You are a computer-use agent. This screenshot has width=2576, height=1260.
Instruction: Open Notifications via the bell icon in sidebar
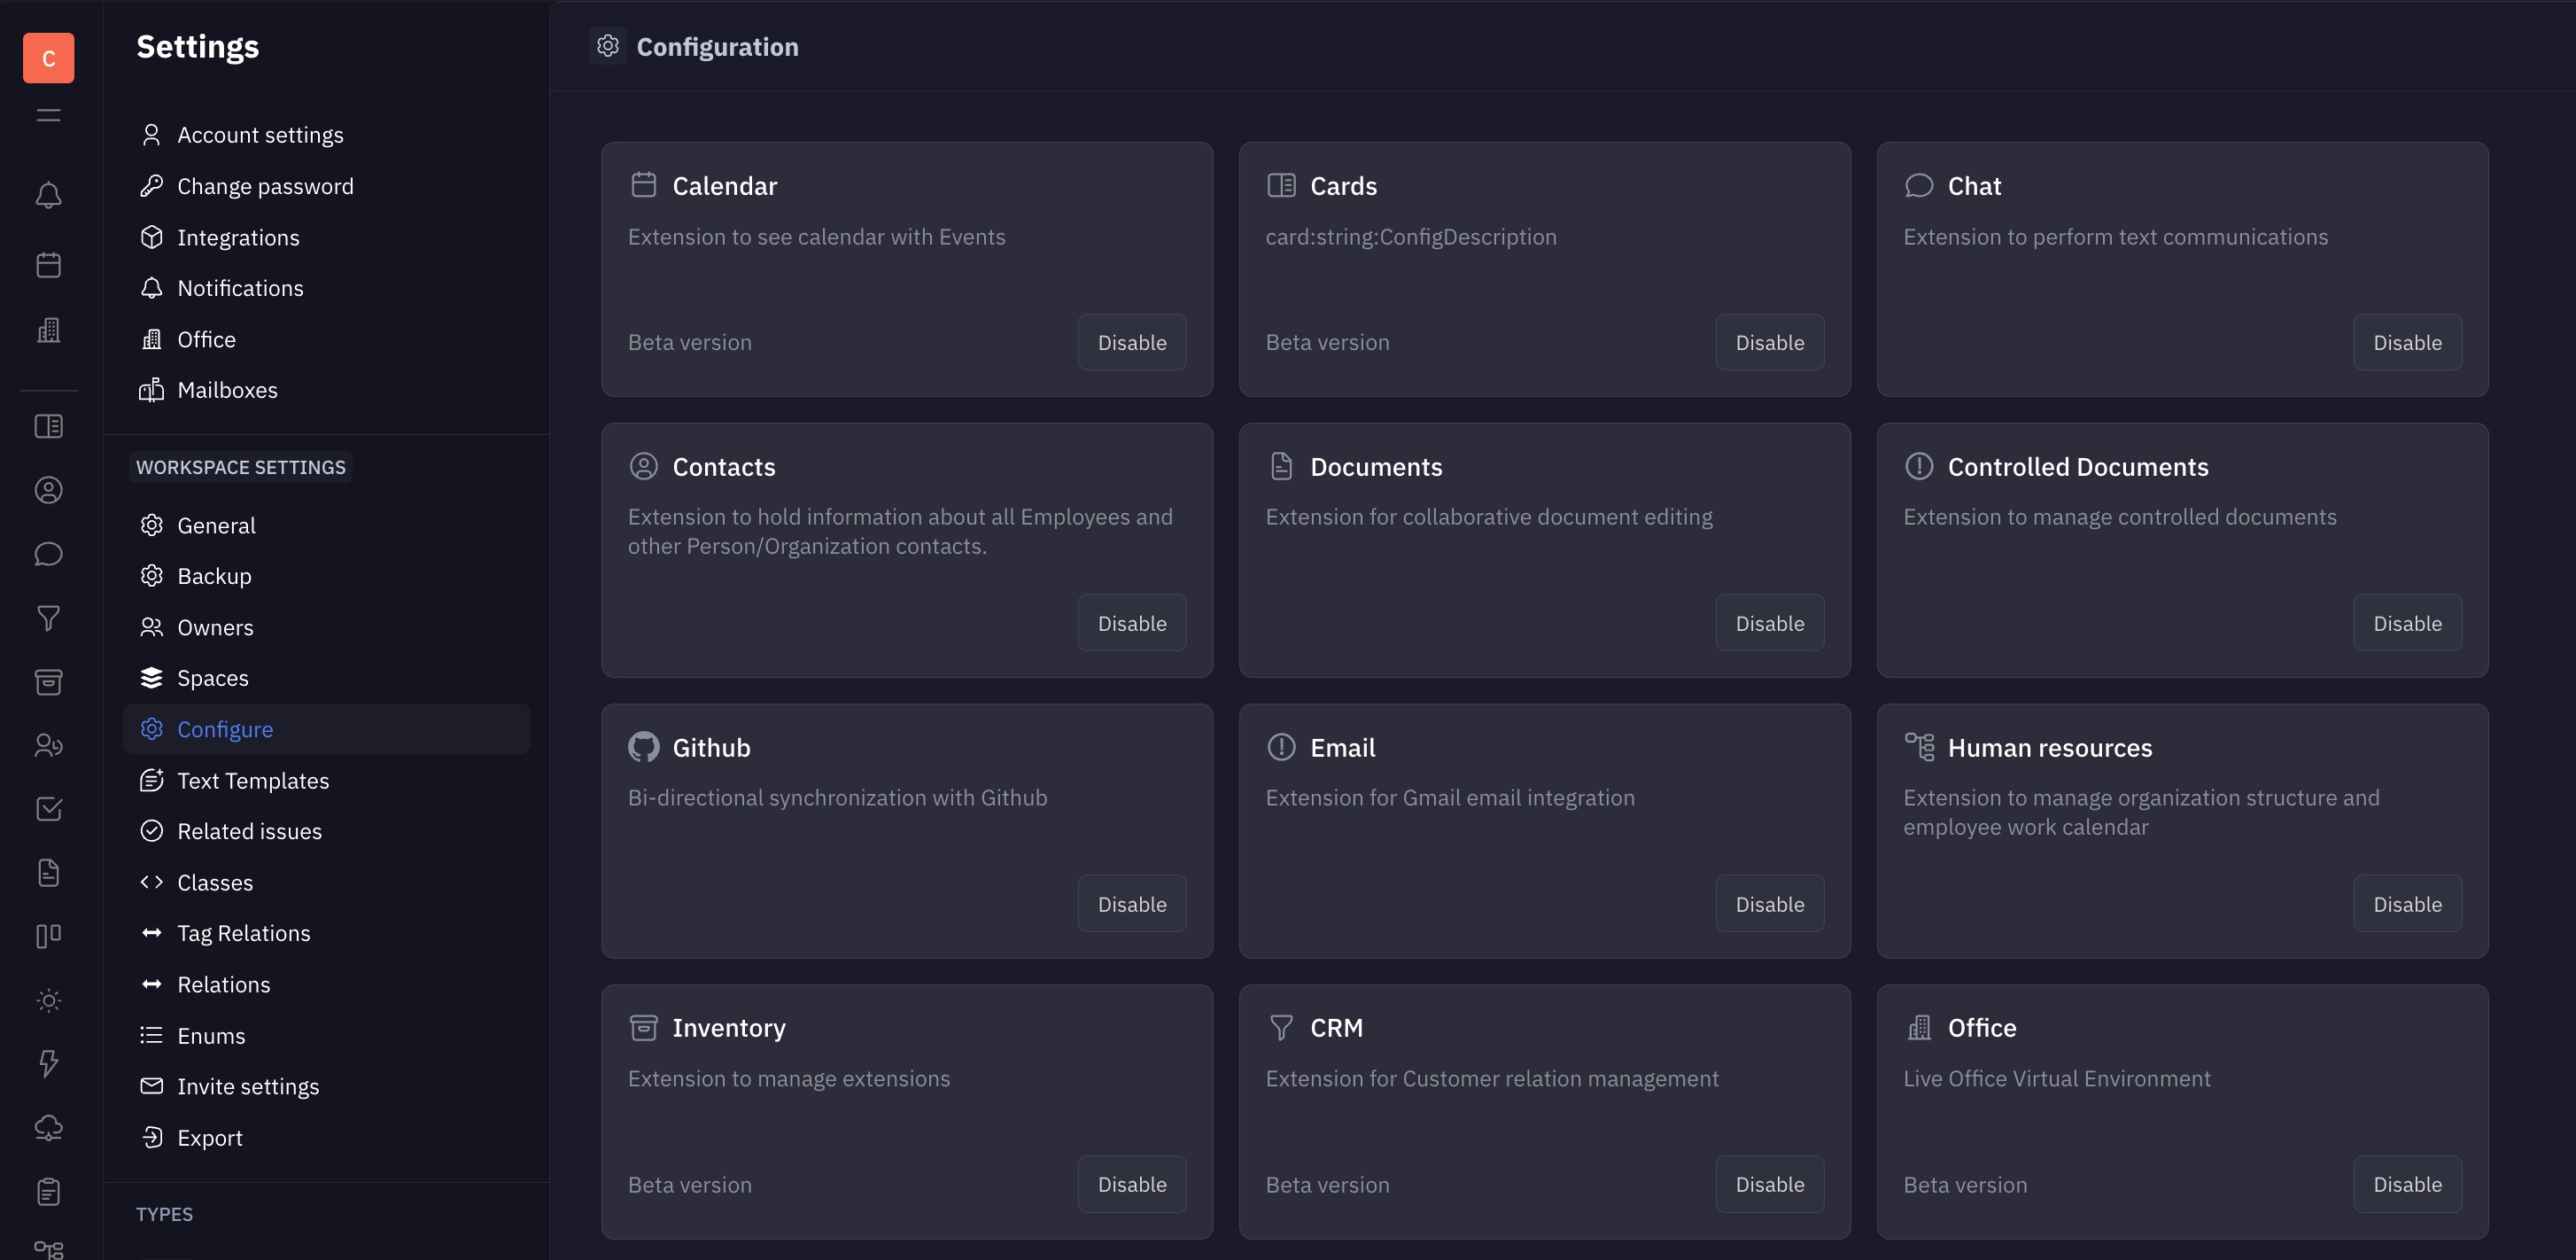[48, 195]
